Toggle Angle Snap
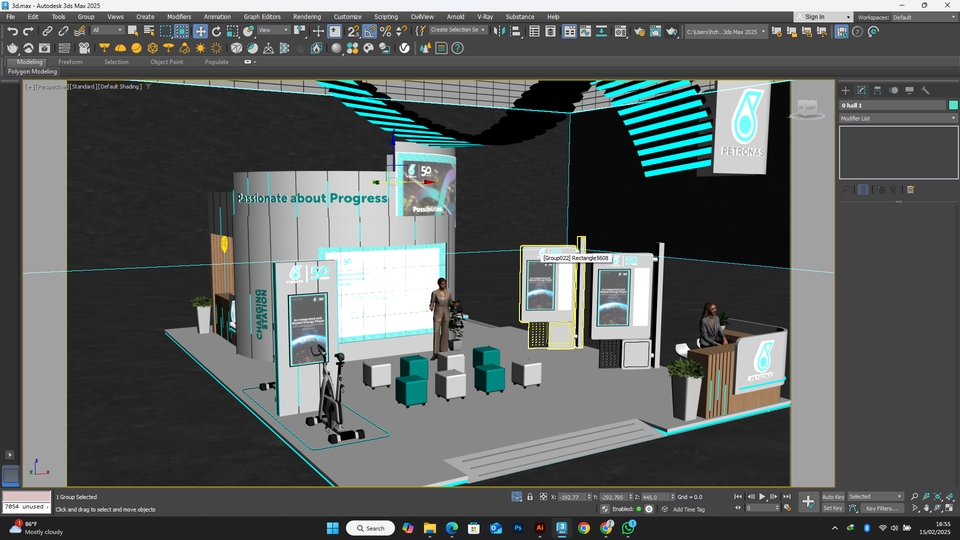Viewport: 960px width, 540px height. (x=369, y=31)
